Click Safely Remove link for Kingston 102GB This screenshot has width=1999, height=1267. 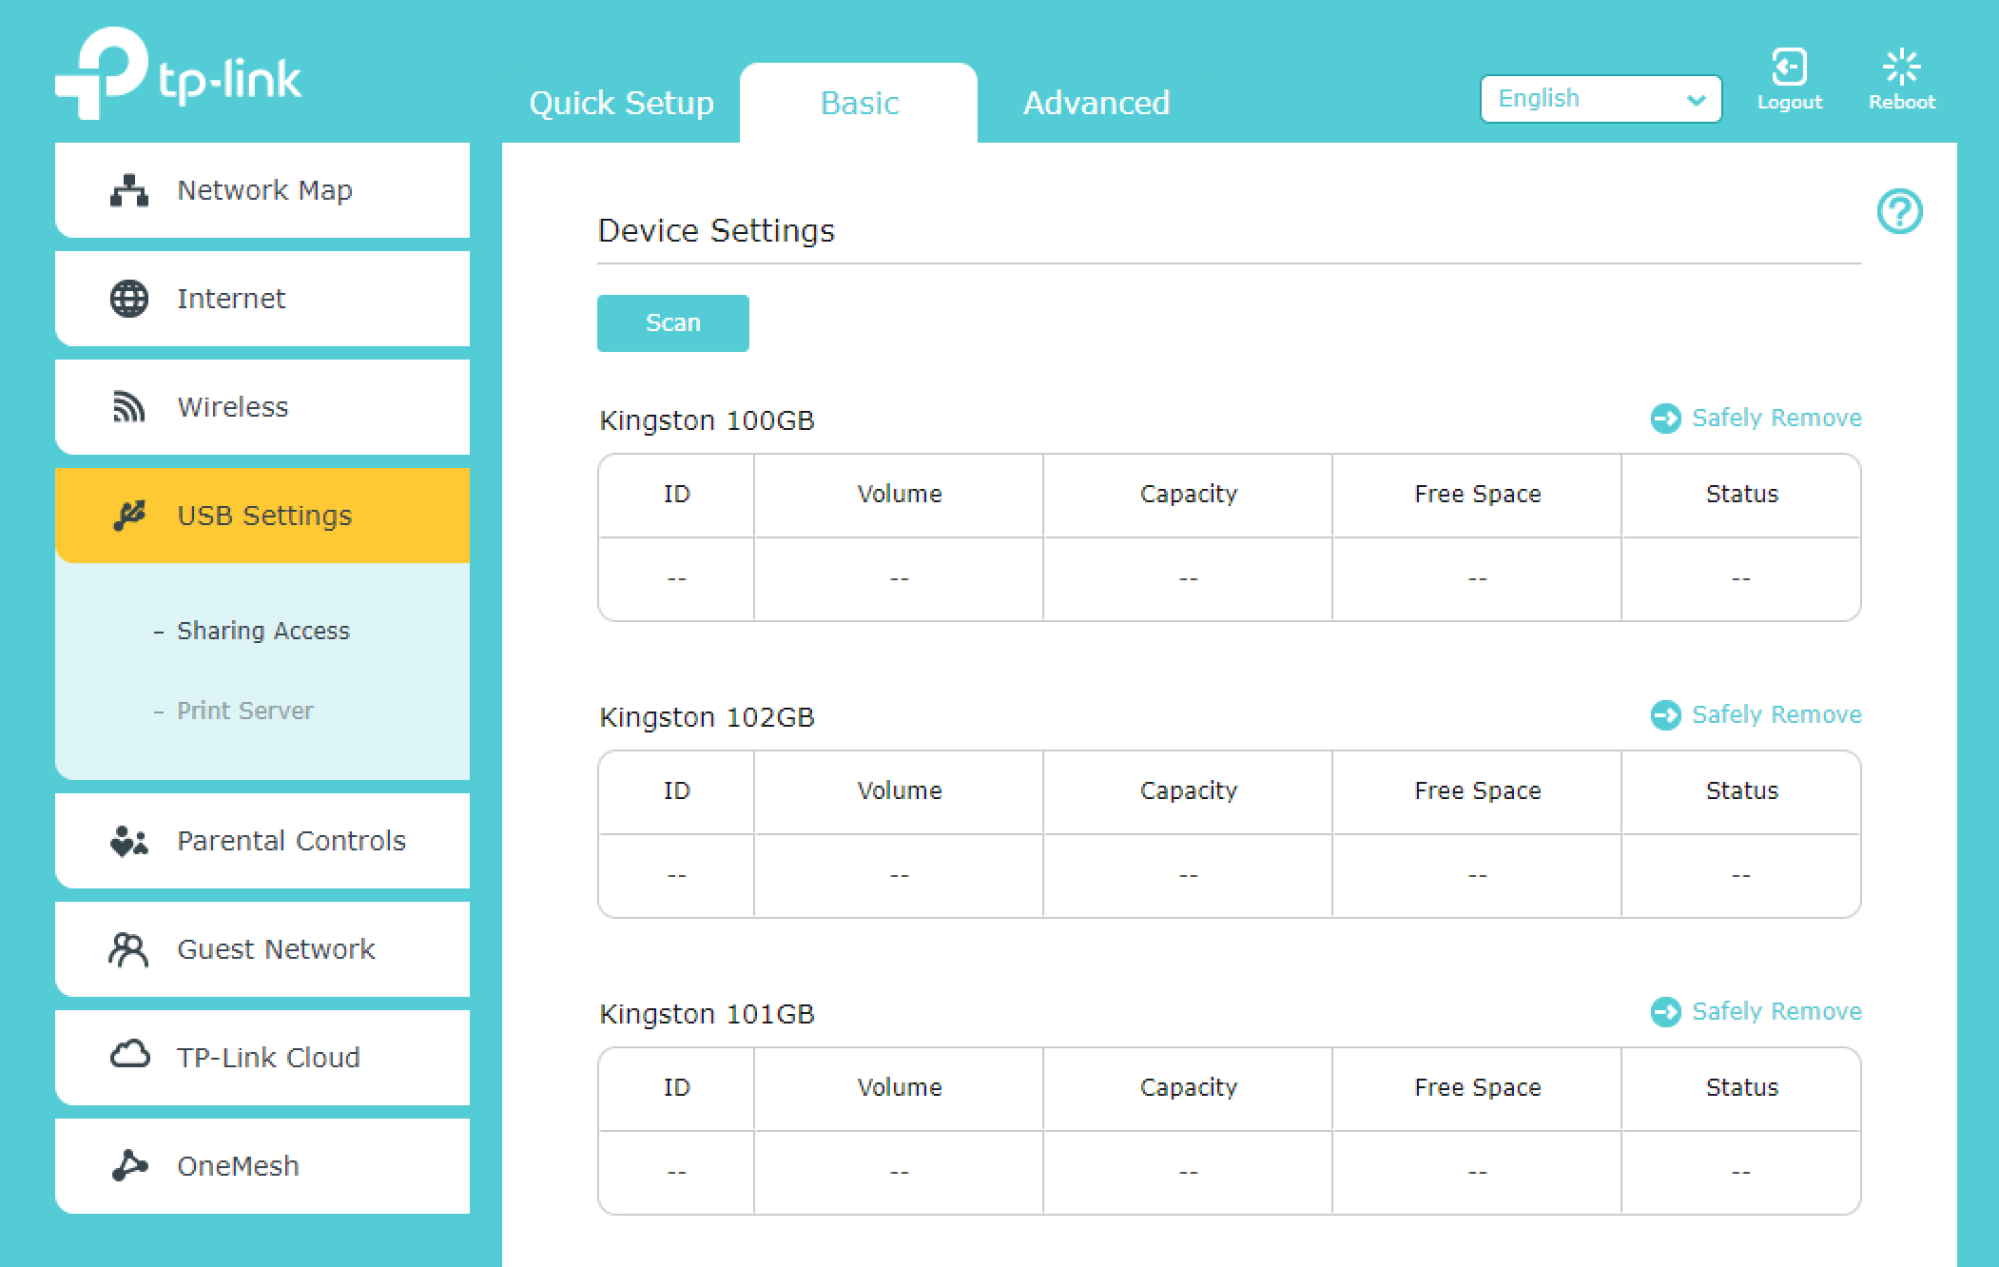pos(1776,715)
